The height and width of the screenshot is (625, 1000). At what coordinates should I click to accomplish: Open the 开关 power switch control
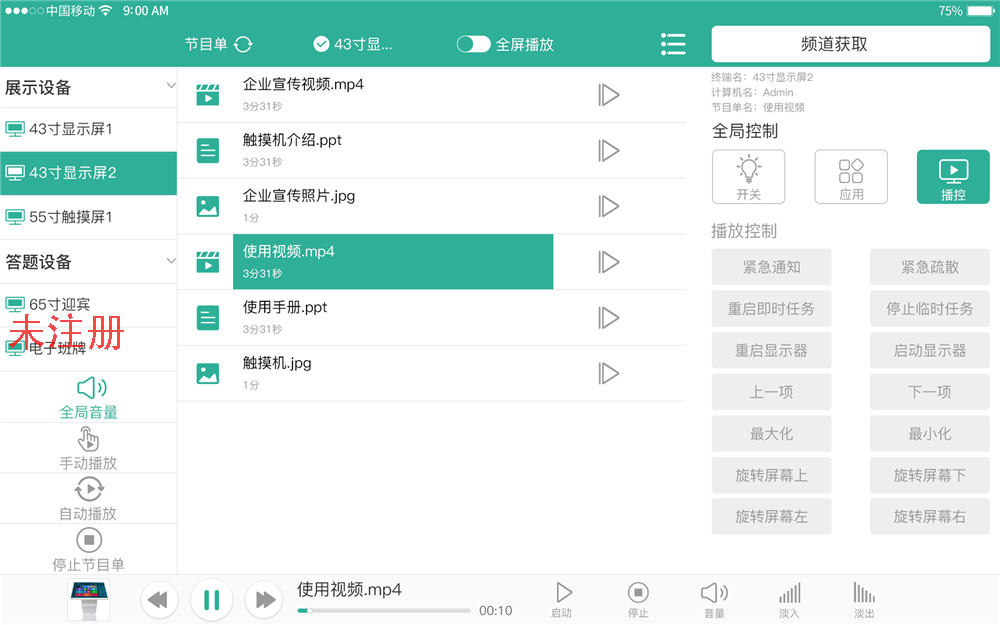tap(748, 177)
